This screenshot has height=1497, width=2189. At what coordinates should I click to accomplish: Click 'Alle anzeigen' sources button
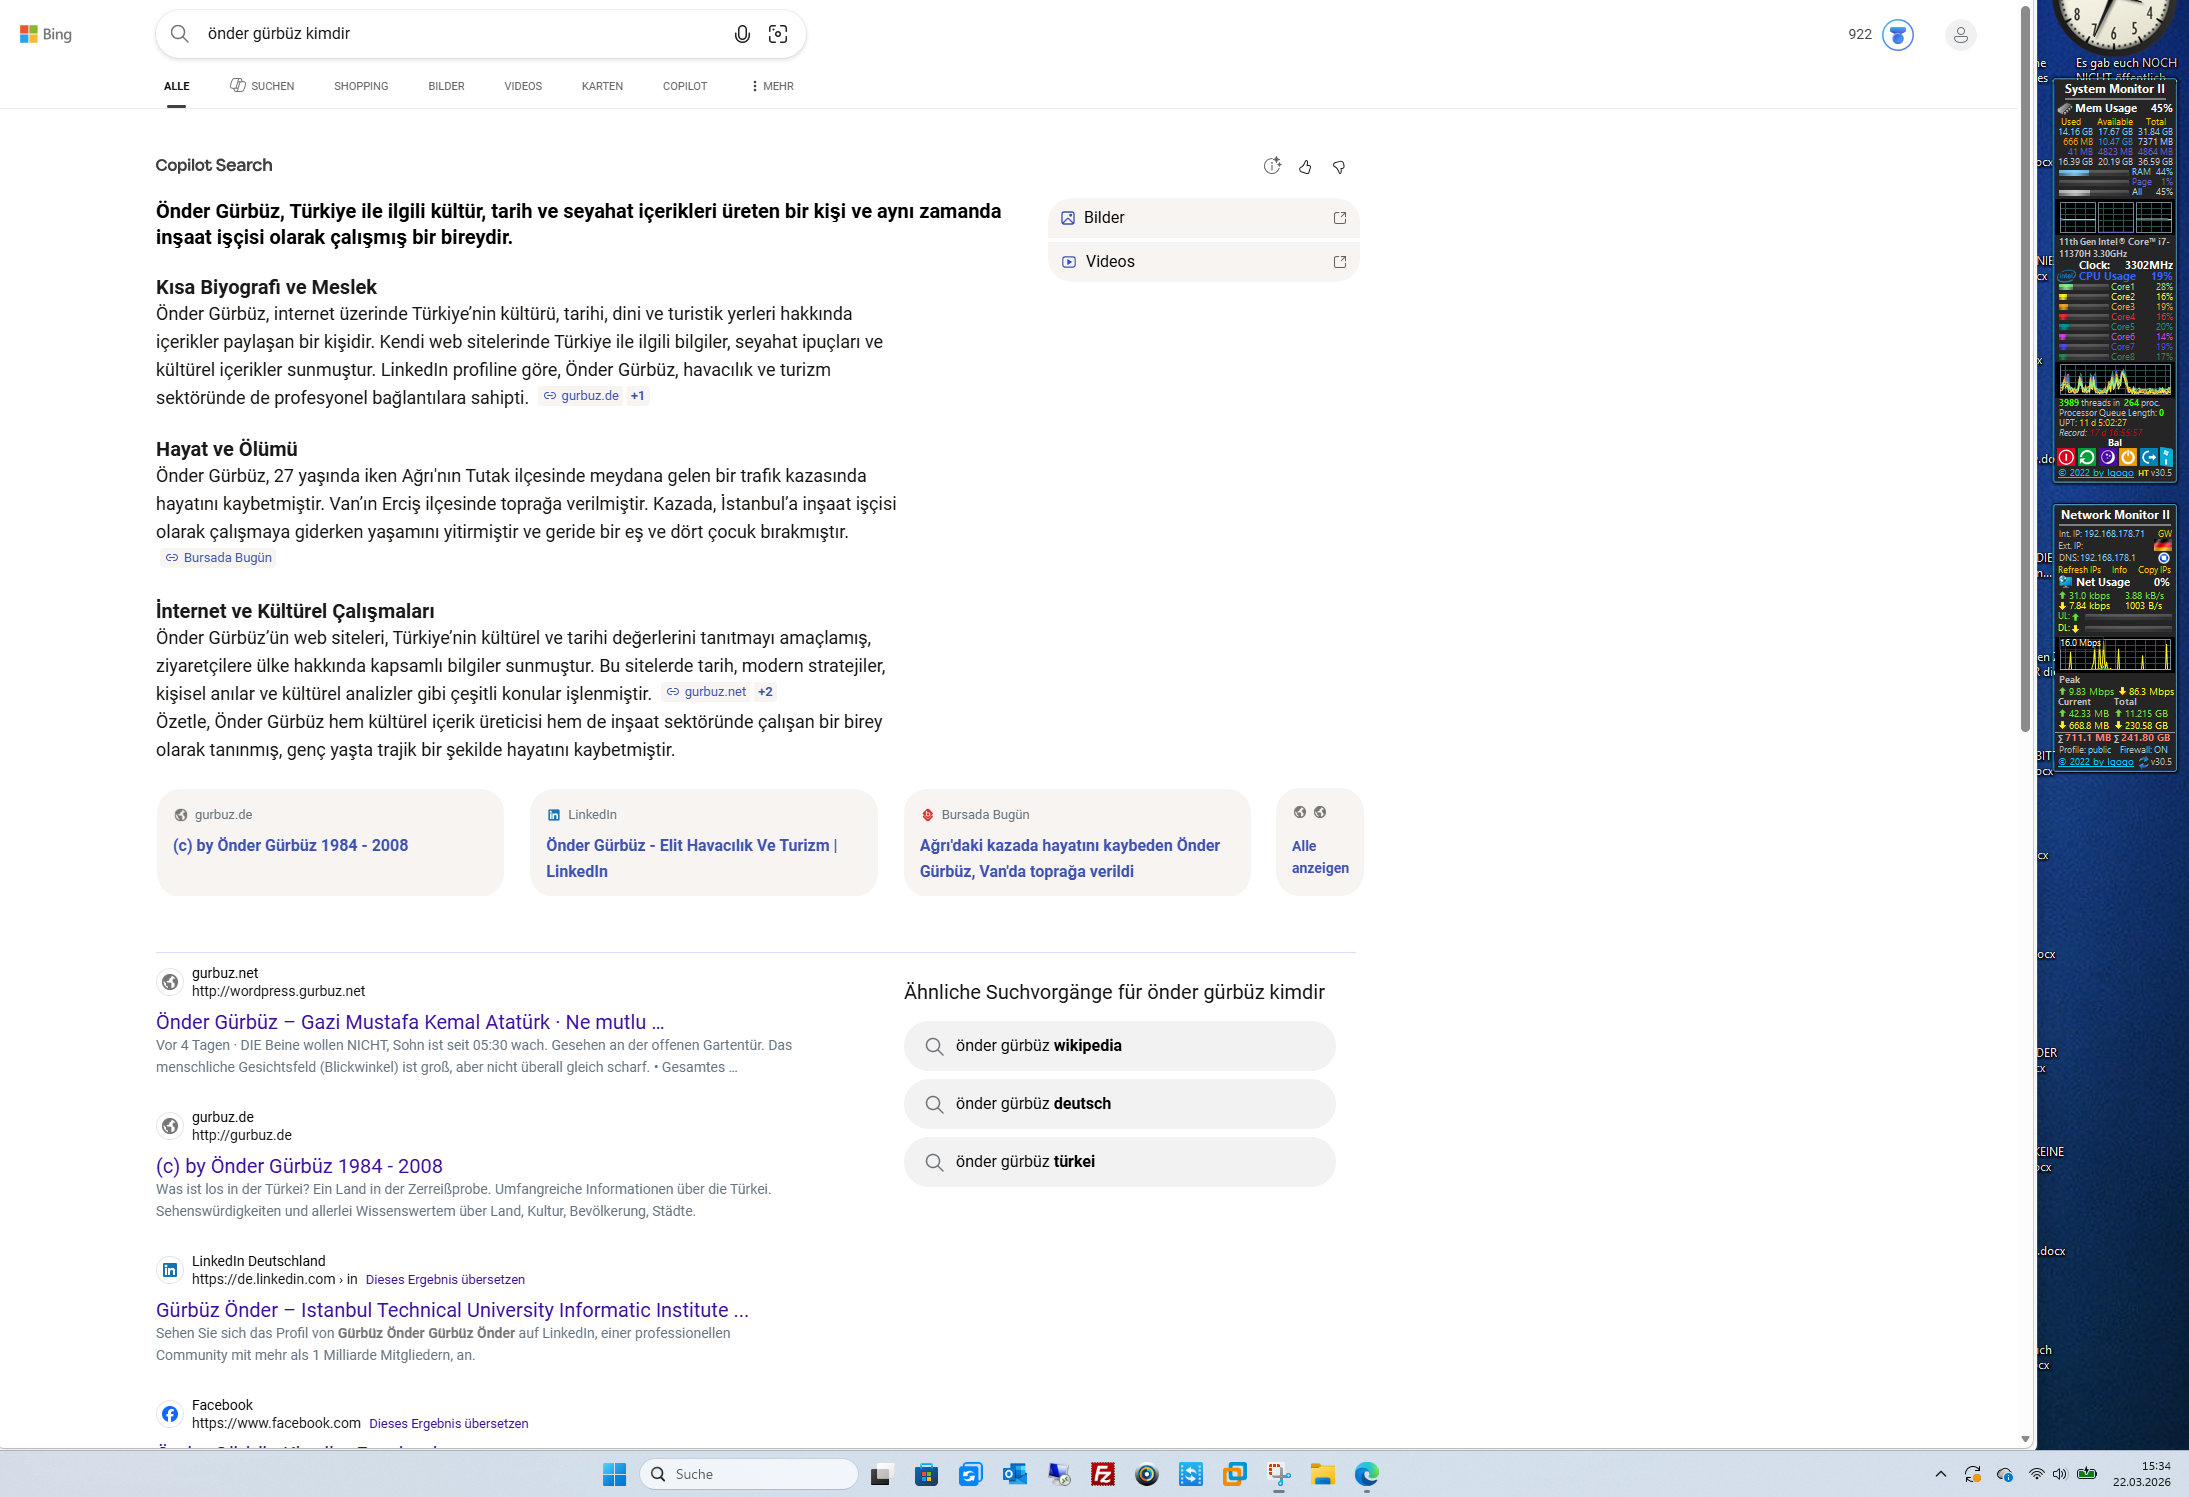pos(1320,857)
